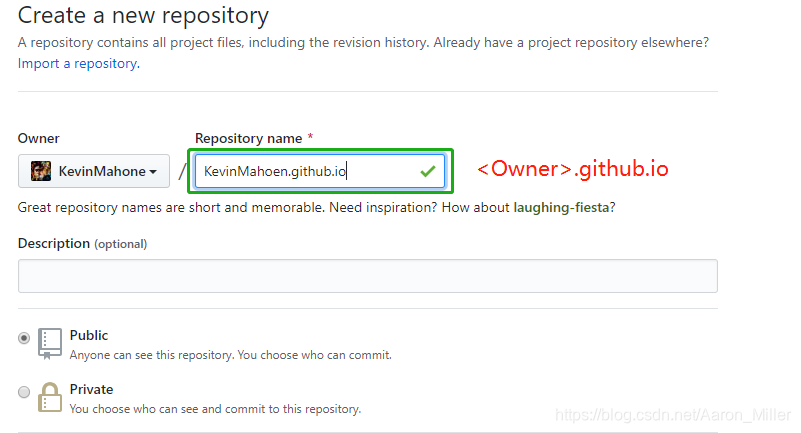
Task: Click the Private lock icon
Action: [x=50, y=397]
